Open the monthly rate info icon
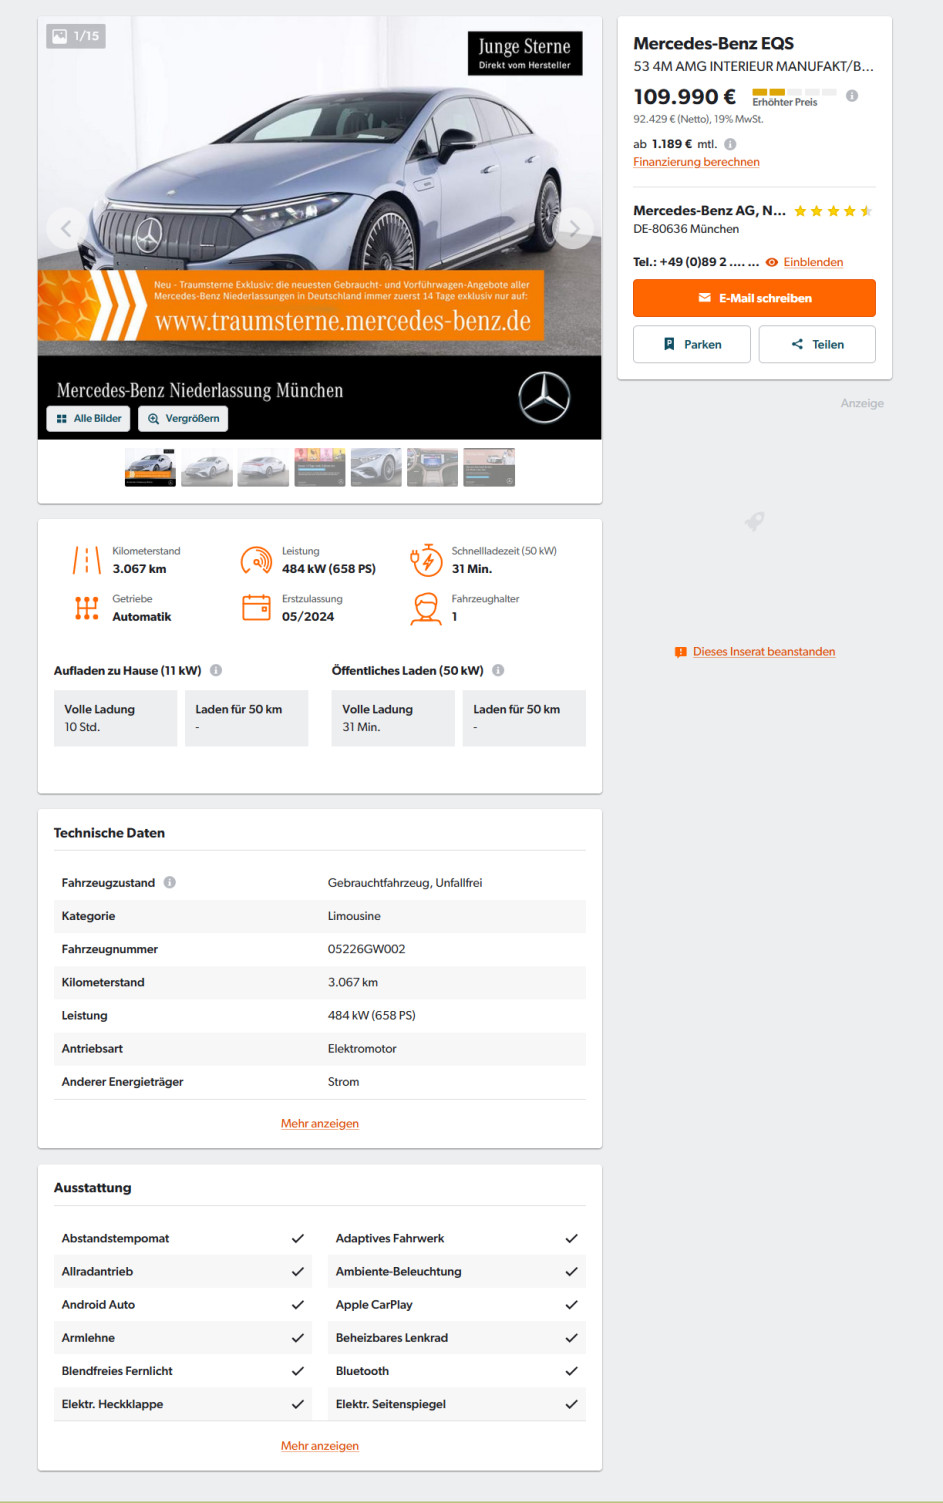The image size is (943, 1503). point(730,144)
